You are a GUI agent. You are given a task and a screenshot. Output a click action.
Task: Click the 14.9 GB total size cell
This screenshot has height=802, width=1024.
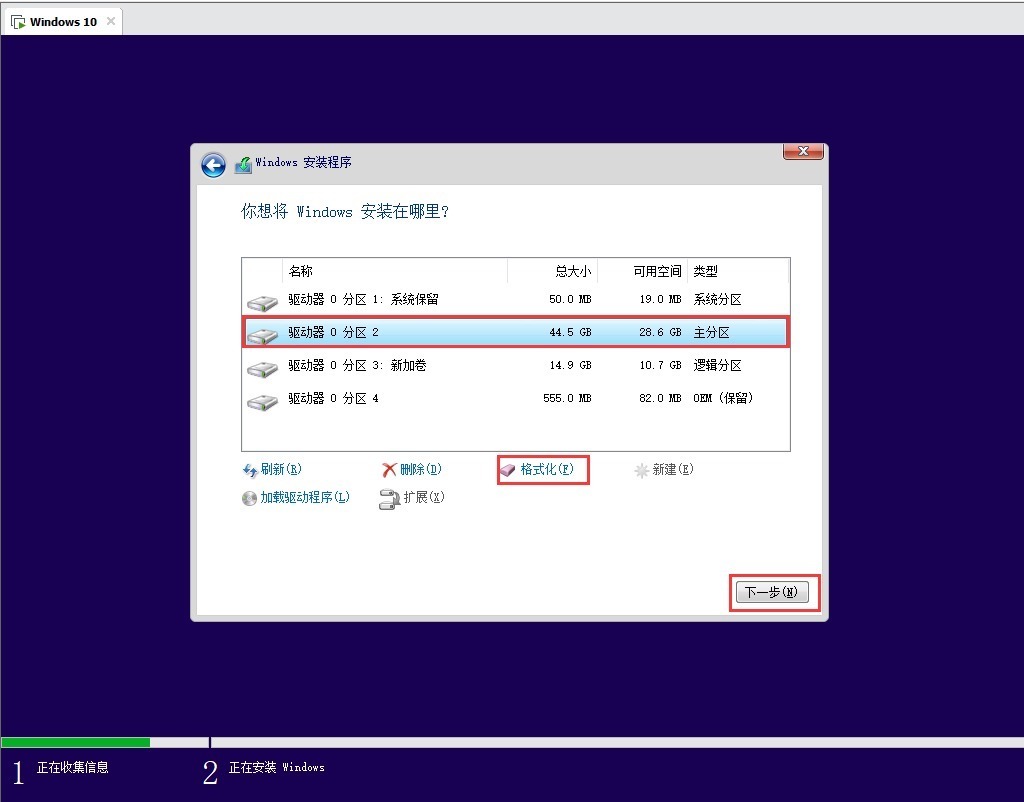click(x=570, y=365)
